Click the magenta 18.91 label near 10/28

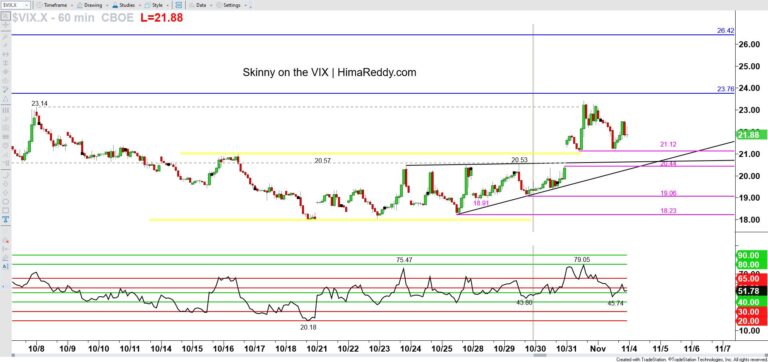click(481, 202)
